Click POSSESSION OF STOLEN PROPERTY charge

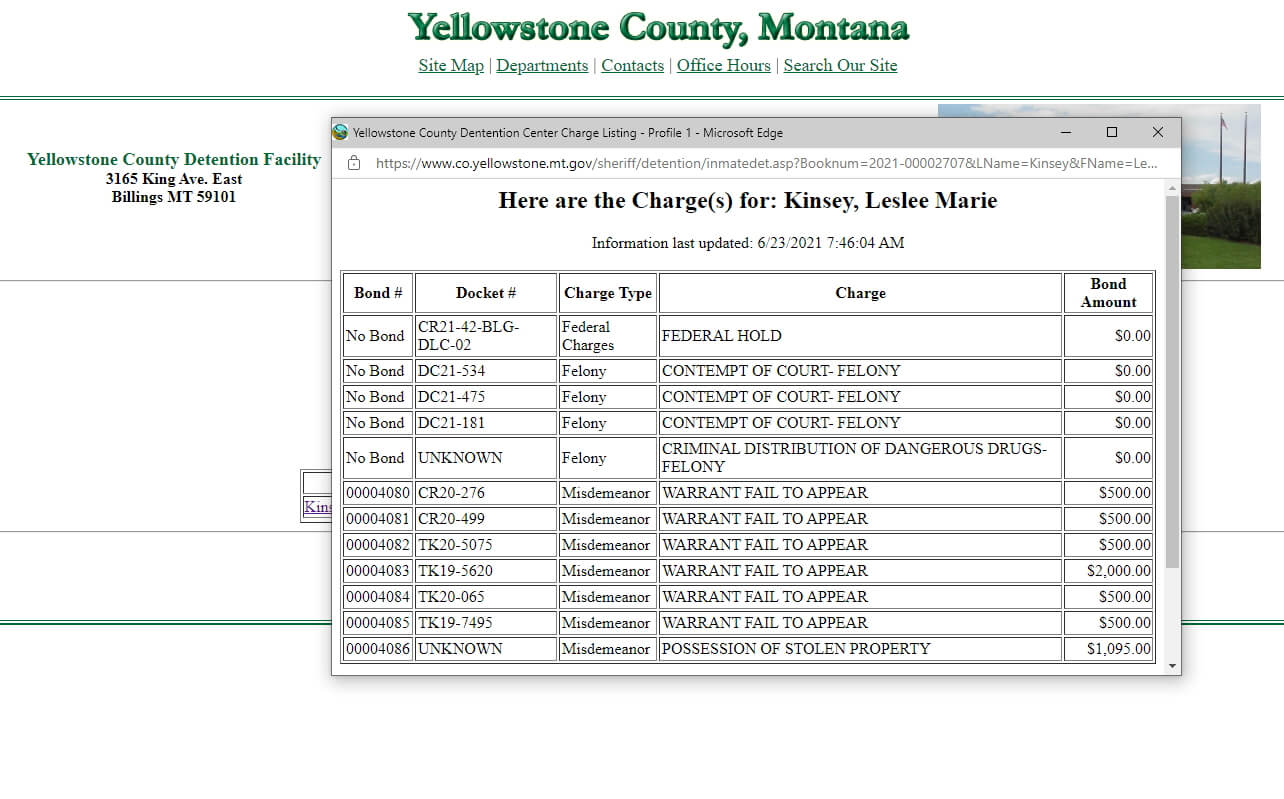pos(860,649)
